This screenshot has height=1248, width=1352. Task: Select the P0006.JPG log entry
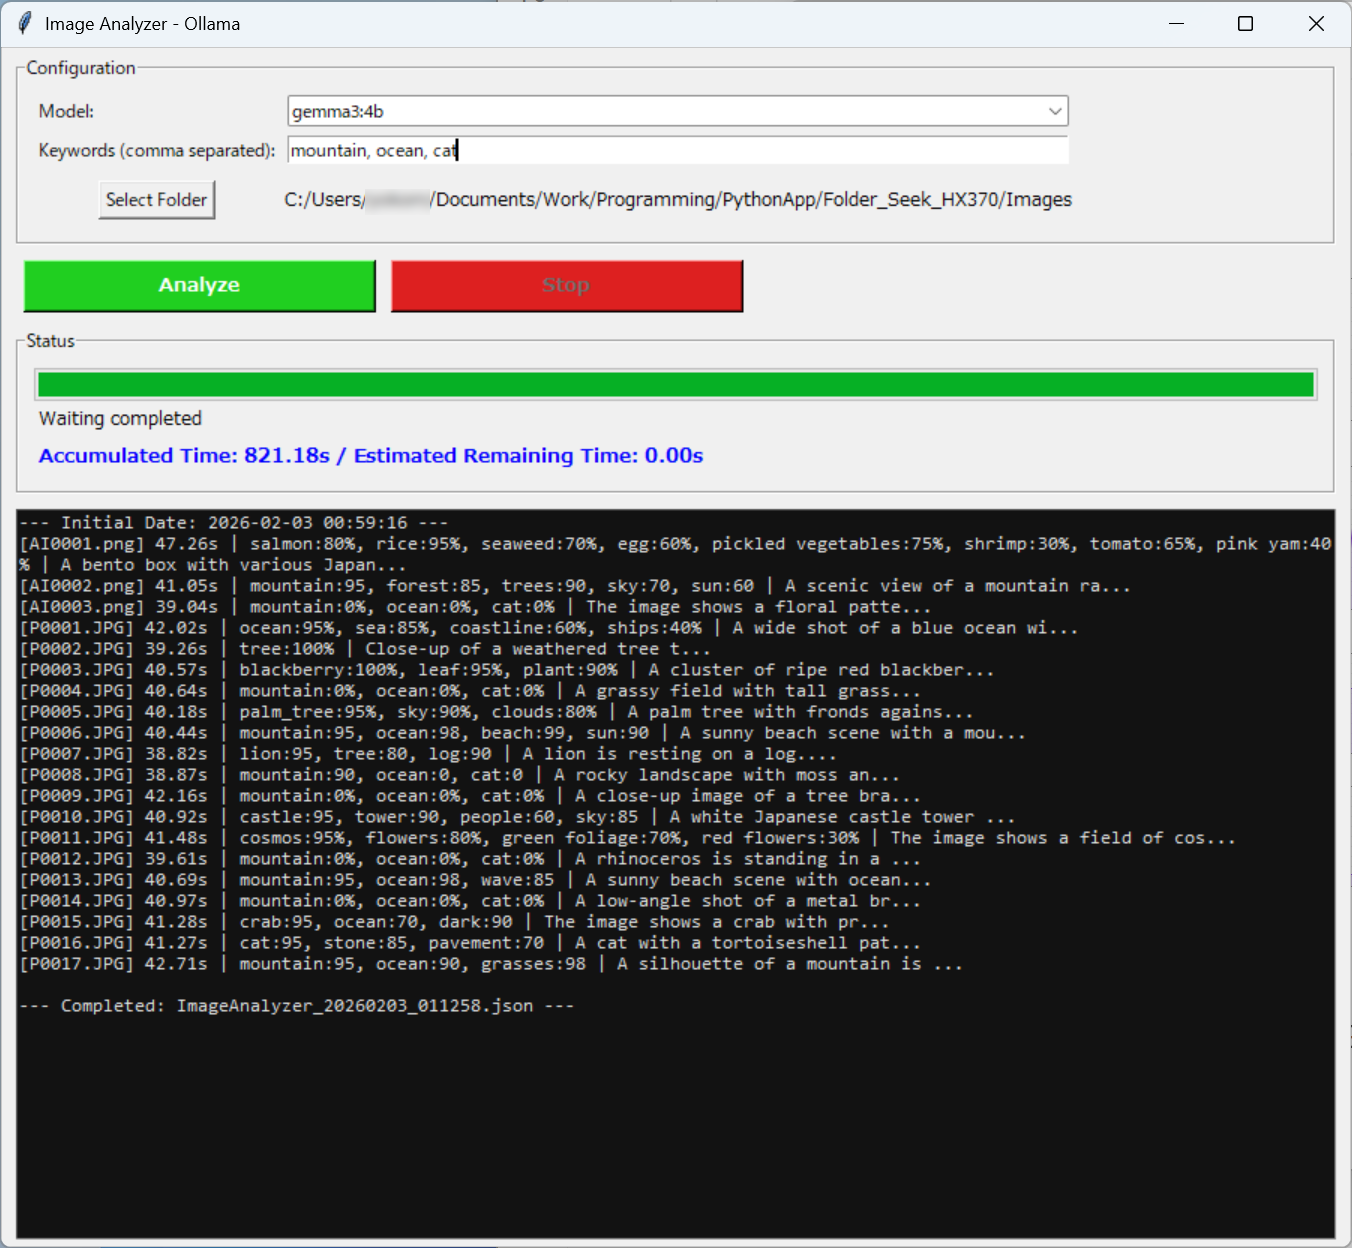523,733
